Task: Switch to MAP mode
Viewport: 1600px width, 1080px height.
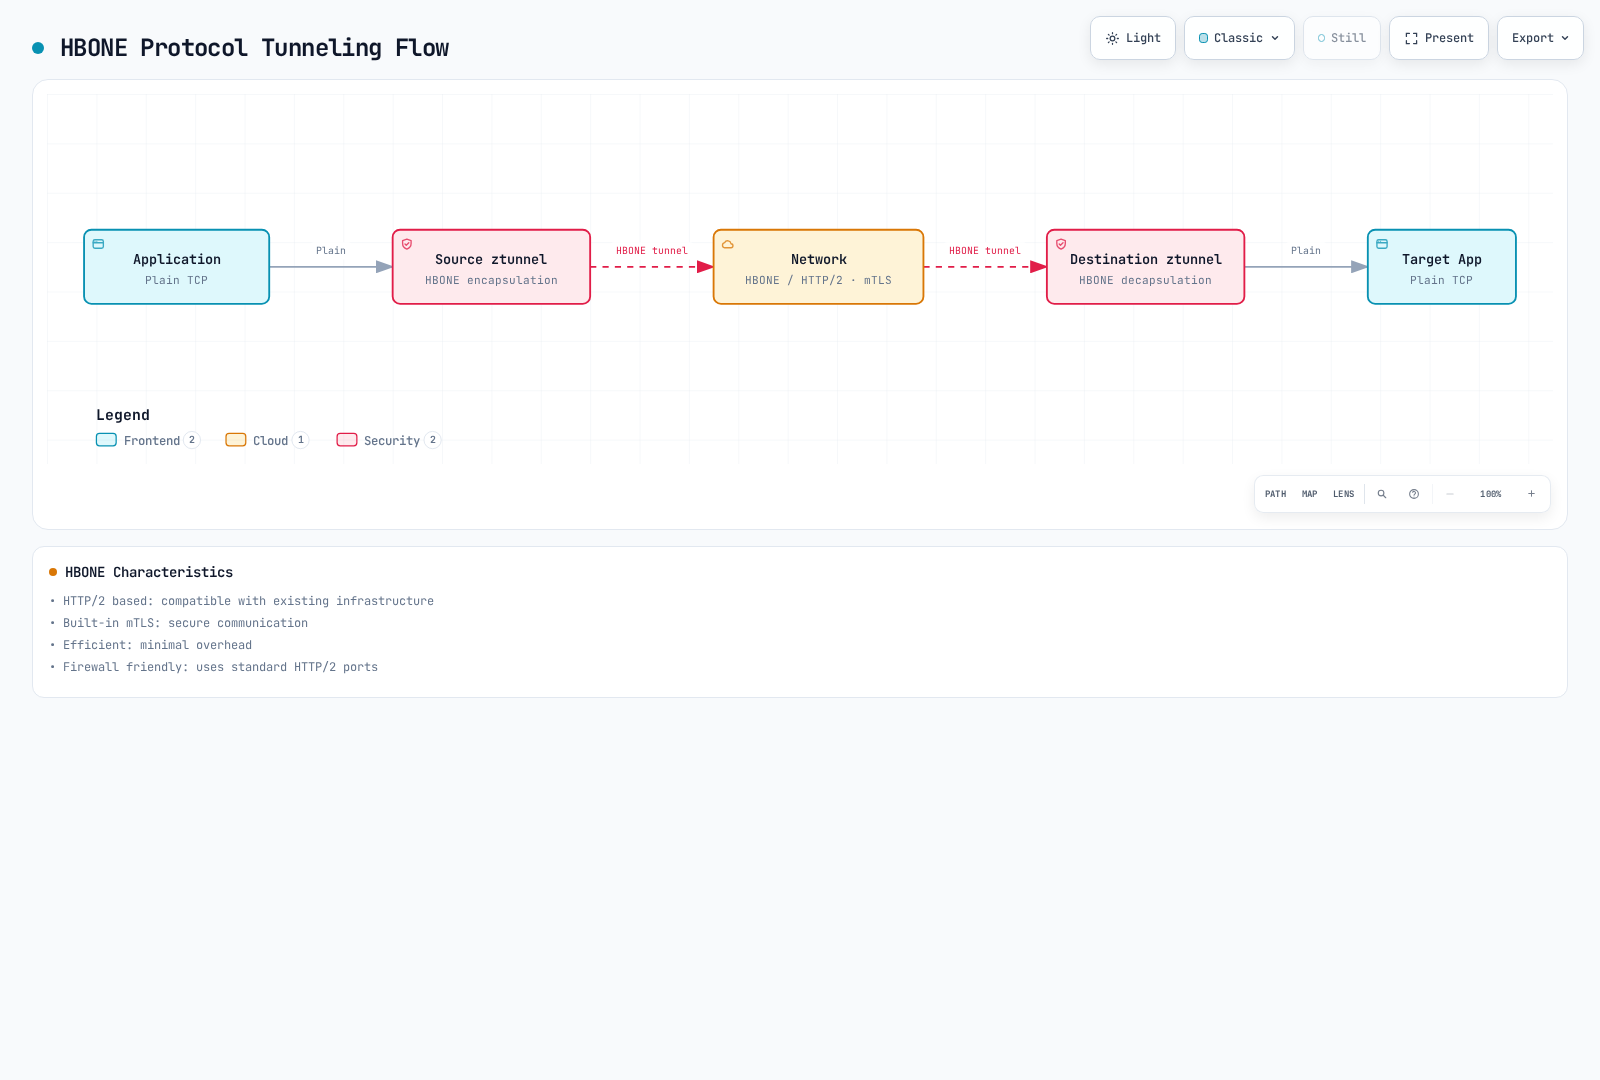Action: 1309,494
